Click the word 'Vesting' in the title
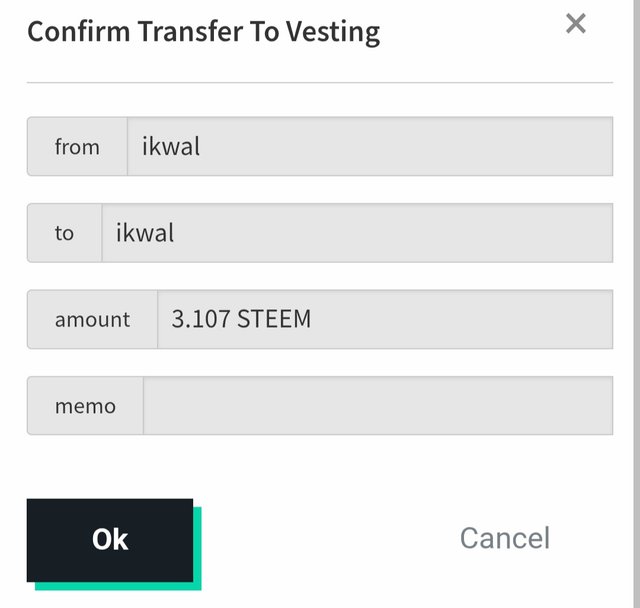Viewport: 640px width, 608px height. 333,32
